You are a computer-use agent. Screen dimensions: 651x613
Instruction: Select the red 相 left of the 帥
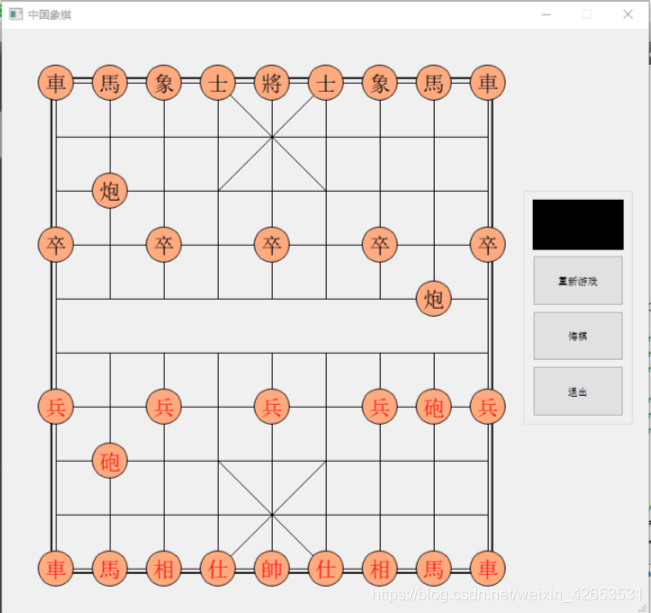(x=164, y=569)
